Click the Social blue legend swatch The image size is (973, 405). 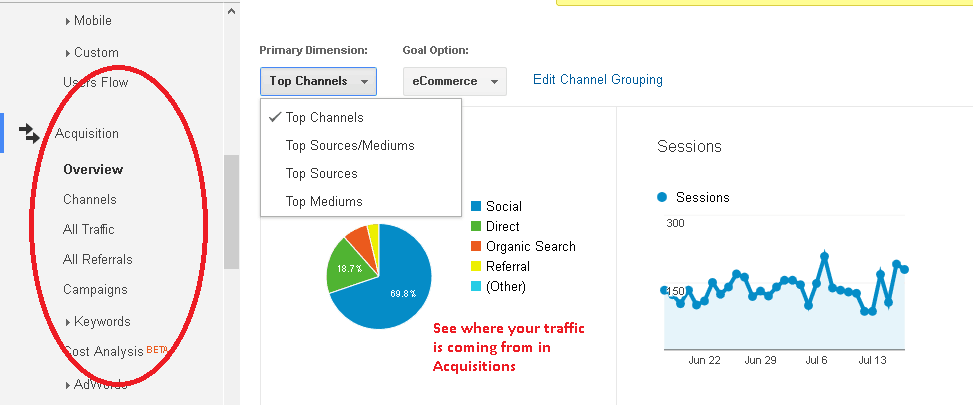(x=476, y=207)
